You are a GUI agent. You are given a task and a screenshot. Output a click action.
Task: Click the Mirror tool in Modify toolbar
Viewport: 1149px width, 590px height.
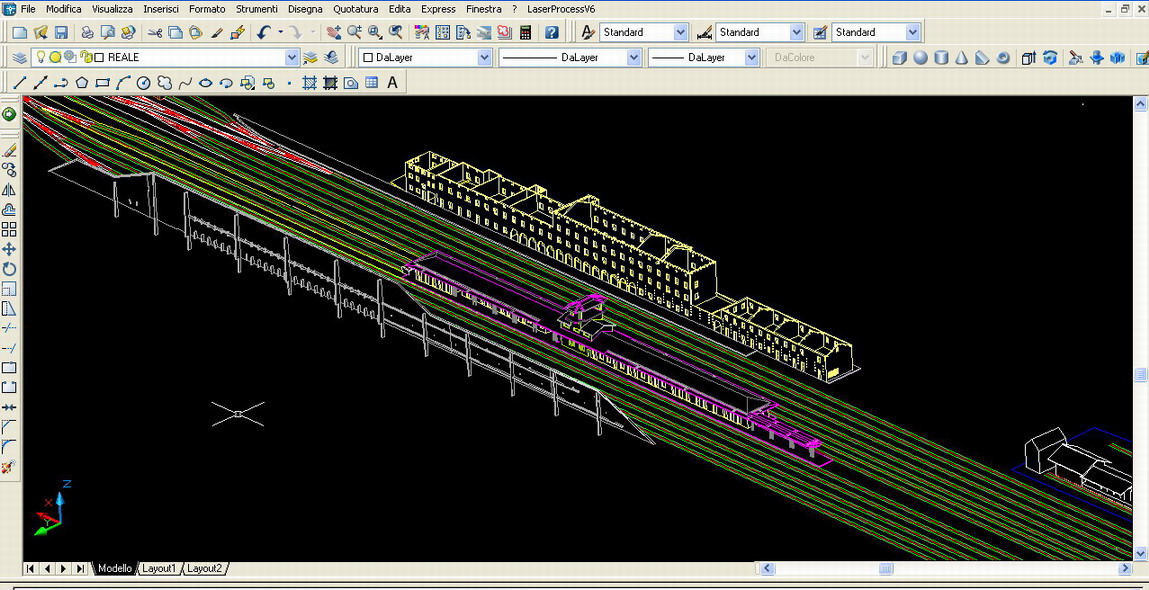[9, 189]
